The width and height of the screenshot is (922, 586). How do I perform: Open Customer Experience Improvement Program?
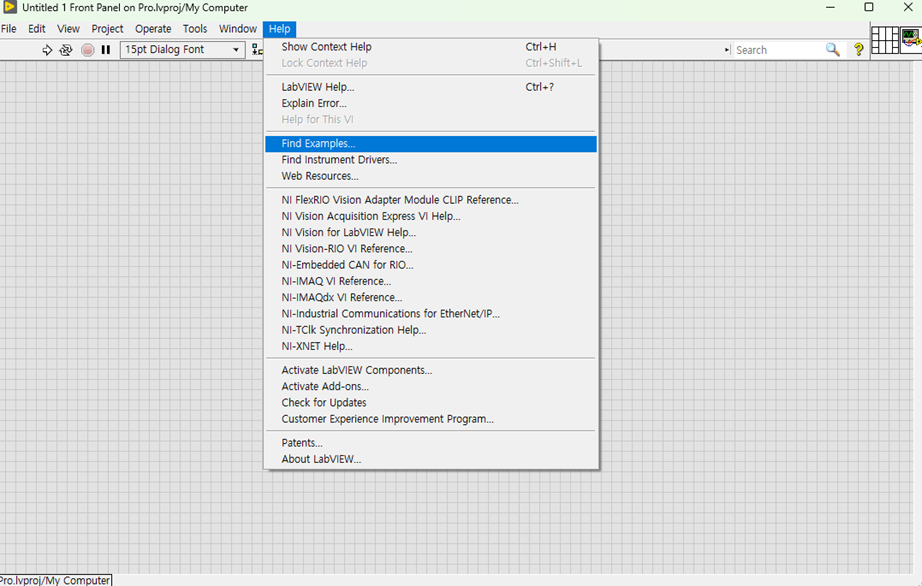431,419
